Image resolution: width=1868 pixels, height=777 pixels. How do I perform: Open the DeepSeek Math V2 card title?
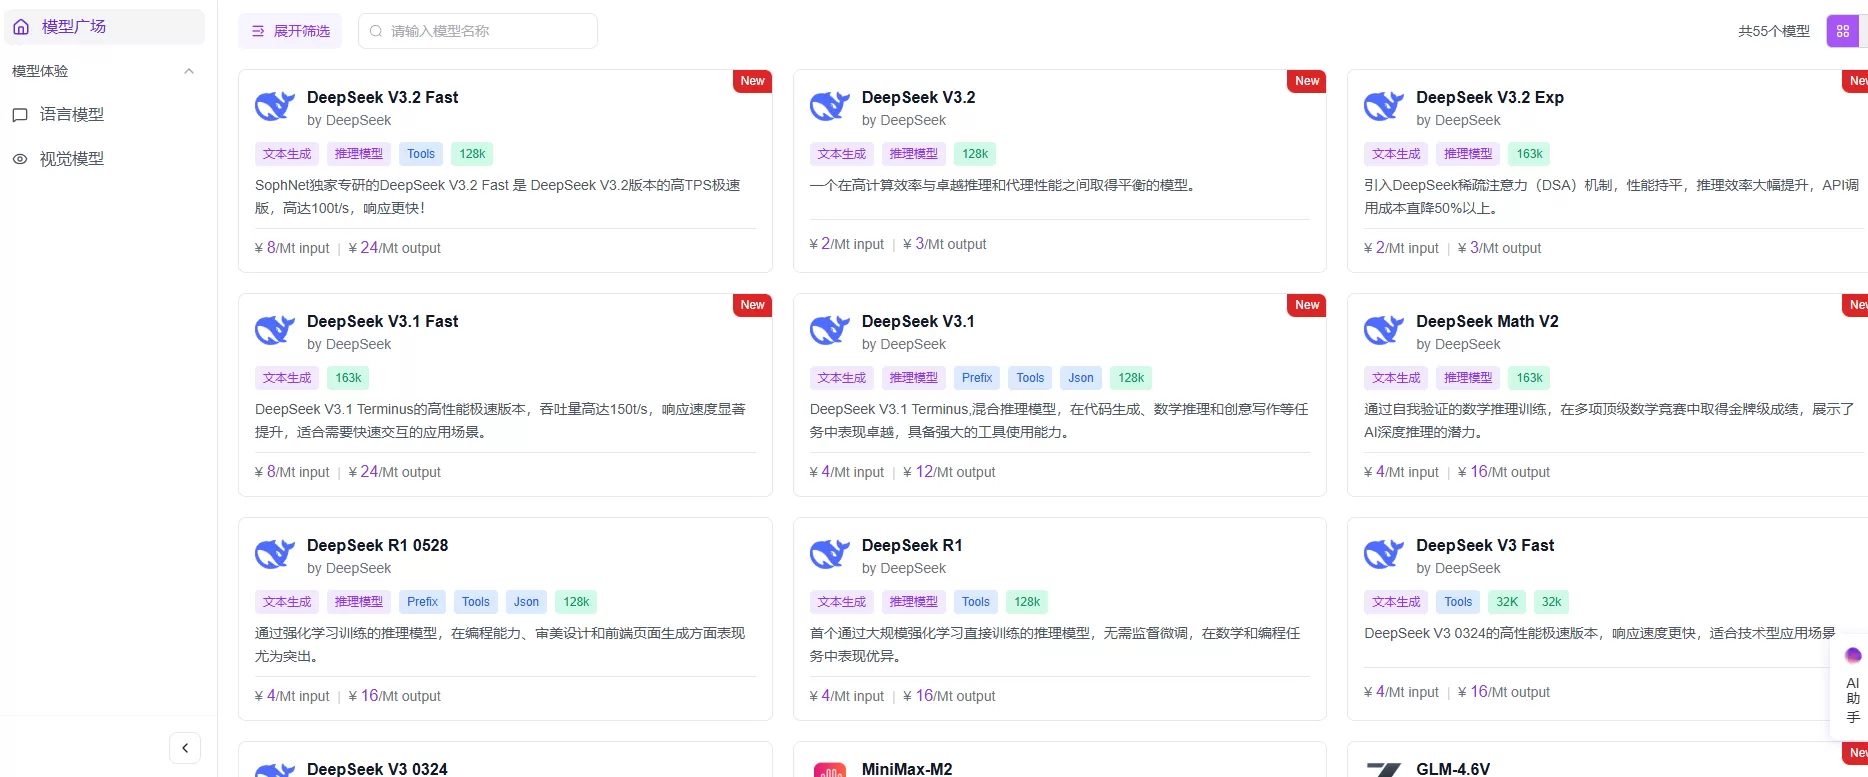(x=1487, y=321)
